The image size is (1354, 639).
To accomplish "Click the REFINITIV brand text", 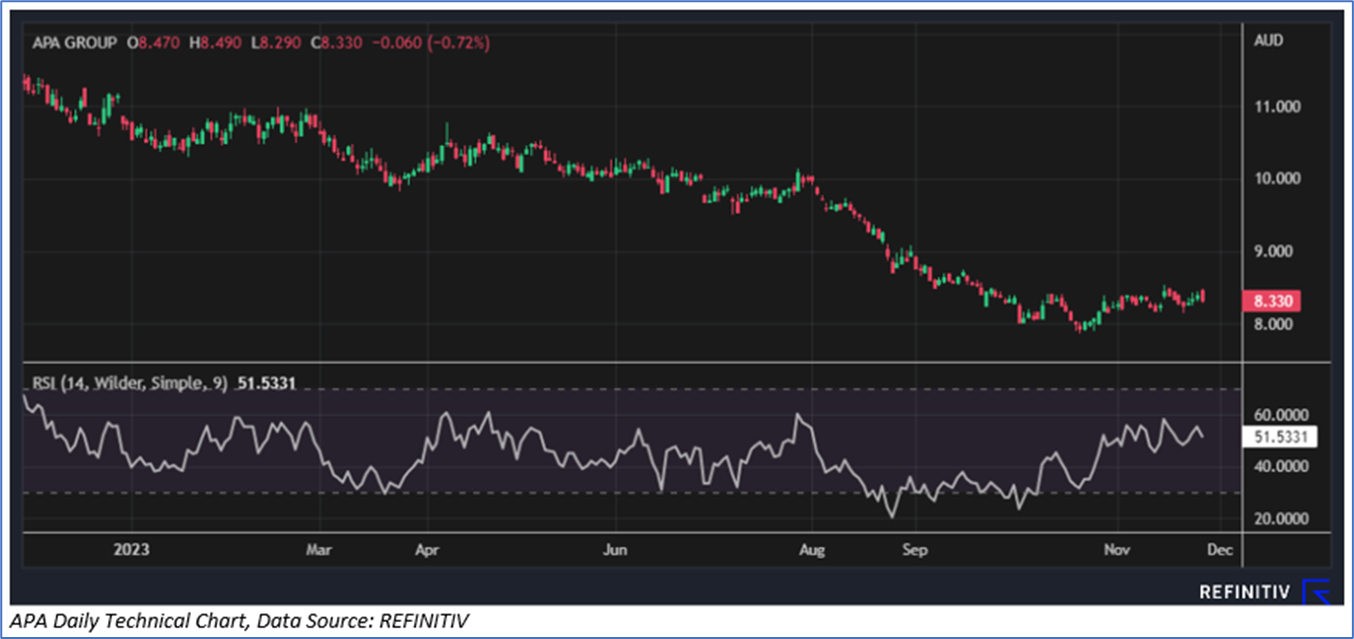I will click(x=1247, y=593).
